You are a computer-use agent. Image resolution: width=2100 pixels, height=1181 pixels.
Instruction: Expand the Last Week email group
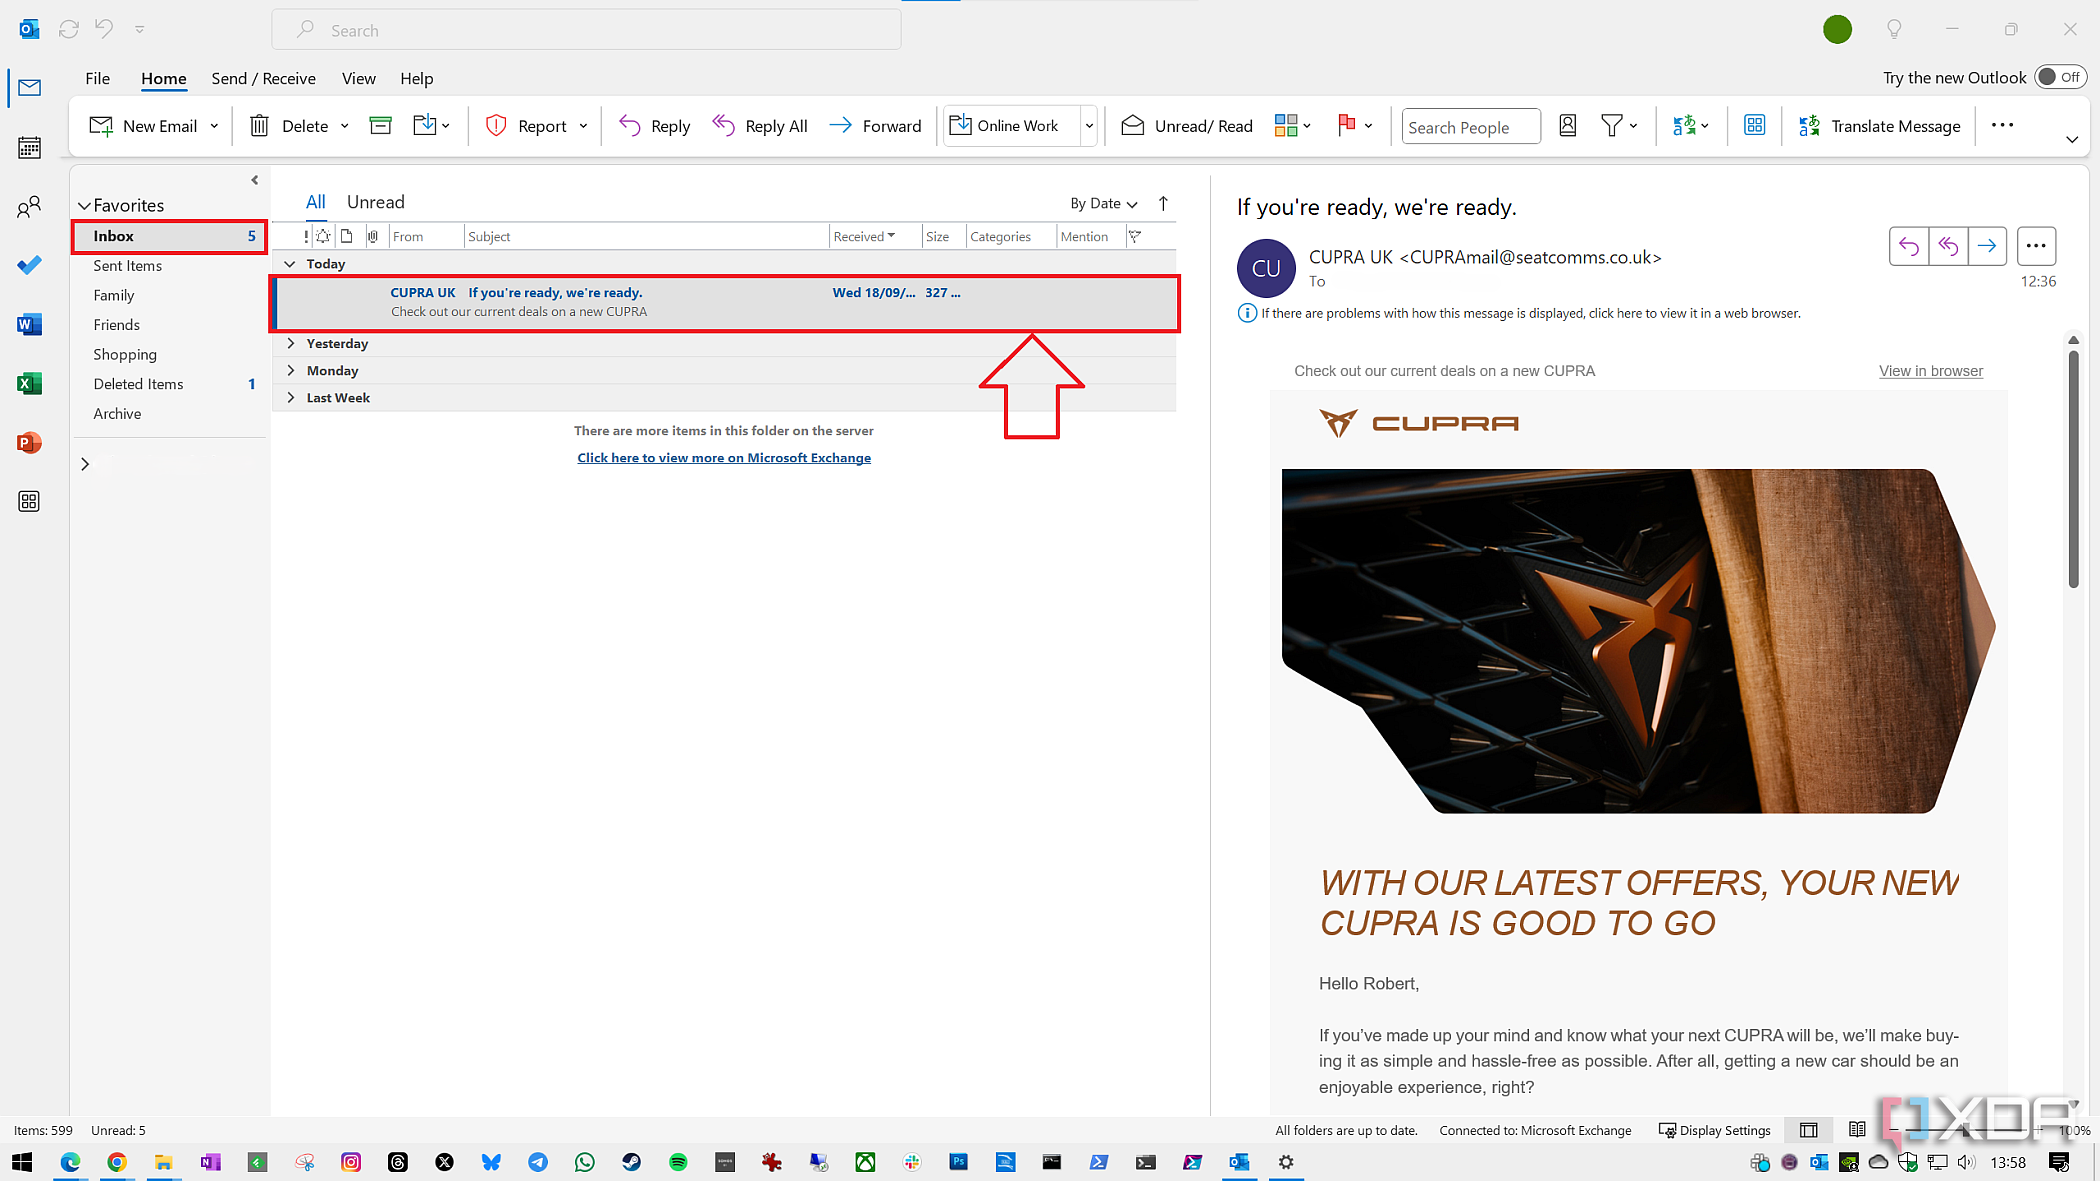click(x=288, y=397)
